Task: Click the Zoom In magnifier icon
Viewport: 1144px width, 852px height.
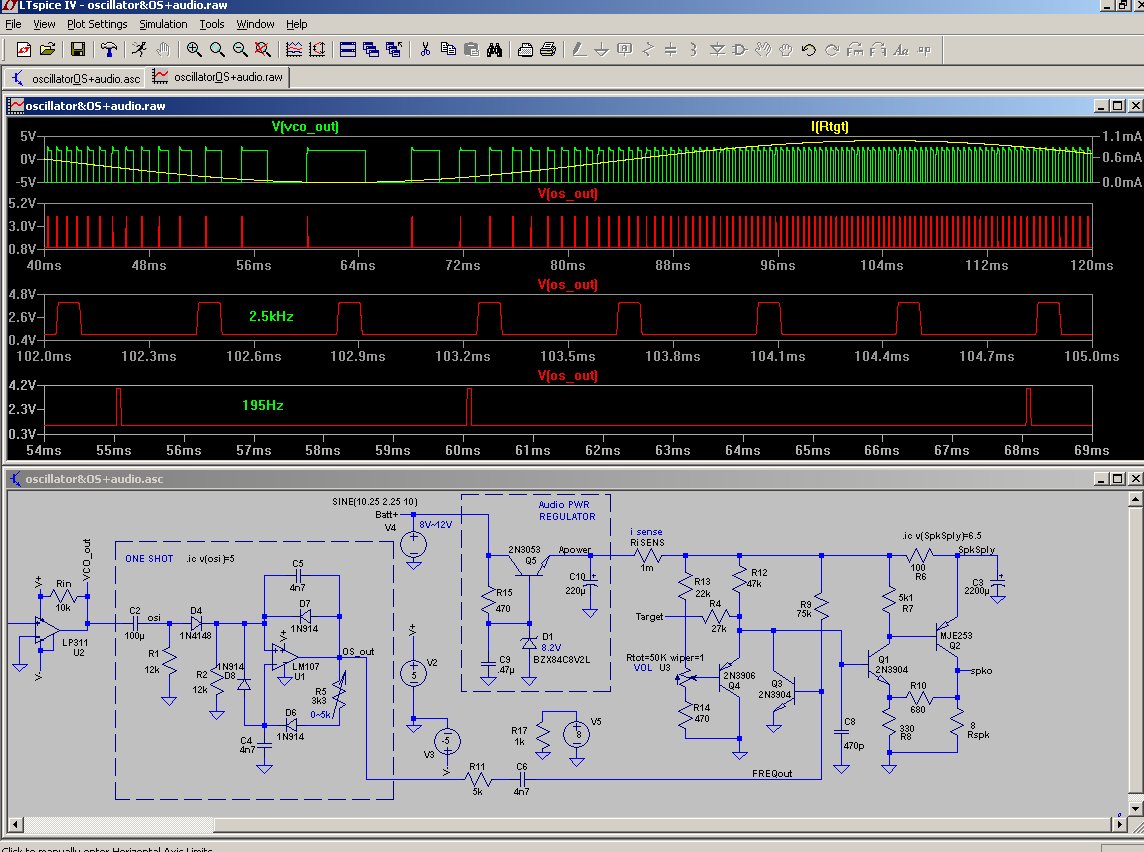Action: click(x=194, y=49)
